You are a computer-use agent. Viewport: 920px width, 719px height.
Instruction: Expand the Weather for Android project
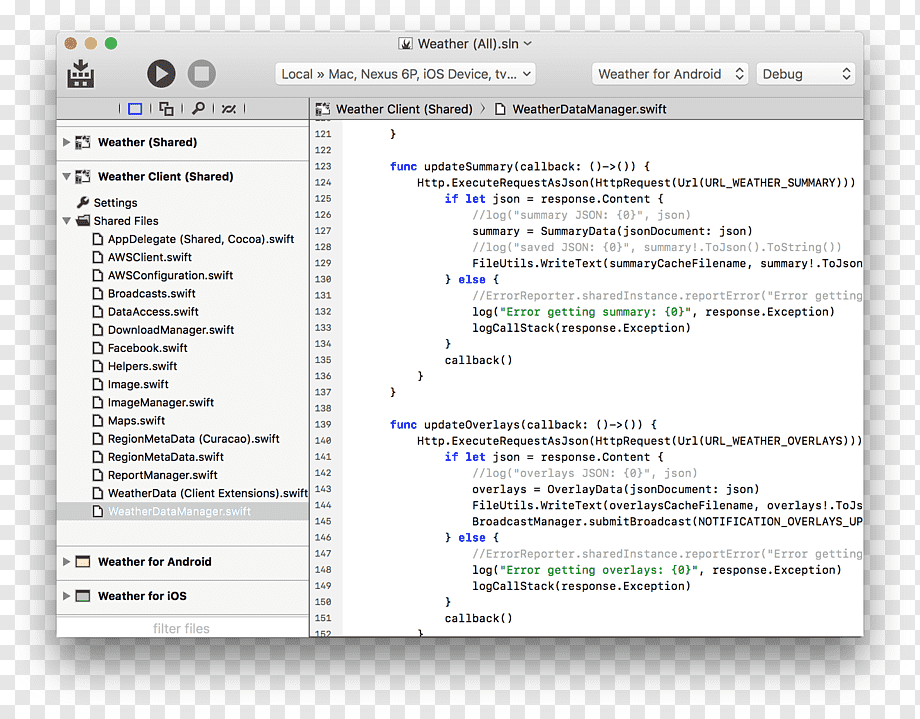66,562
